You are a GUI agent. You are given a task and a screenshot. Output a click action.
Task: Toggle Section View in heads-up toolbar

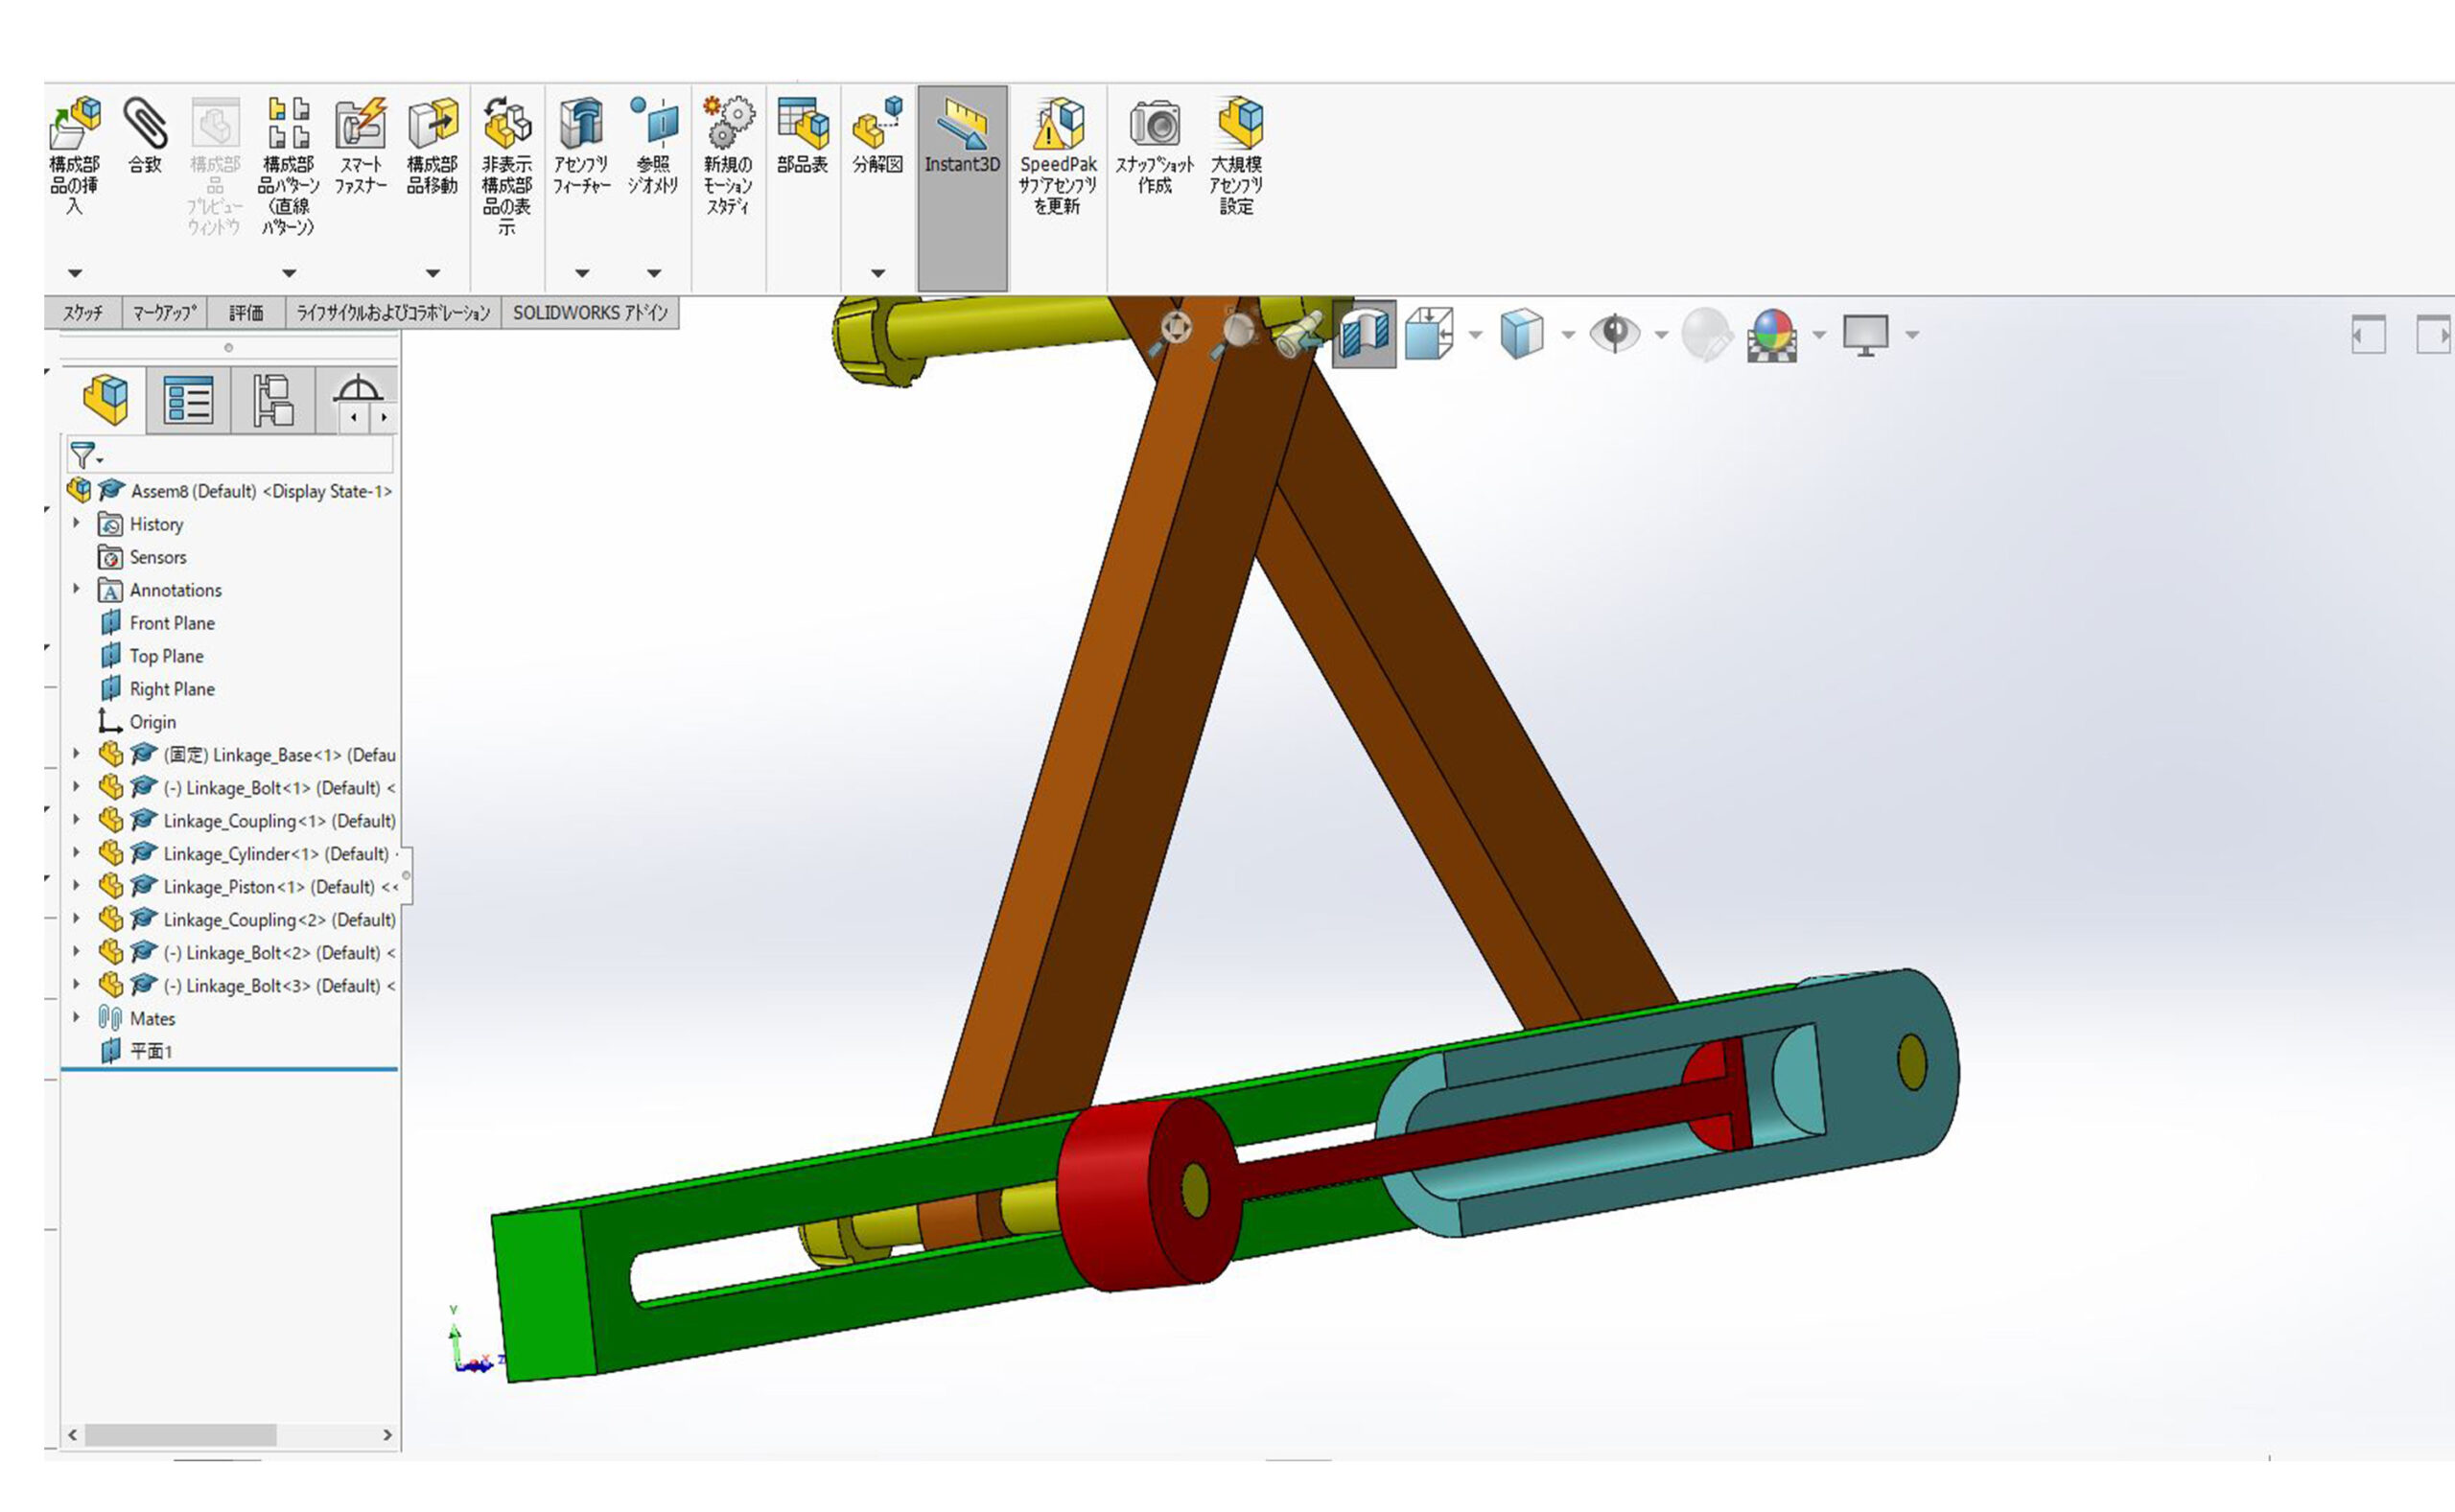[1365, 333]
